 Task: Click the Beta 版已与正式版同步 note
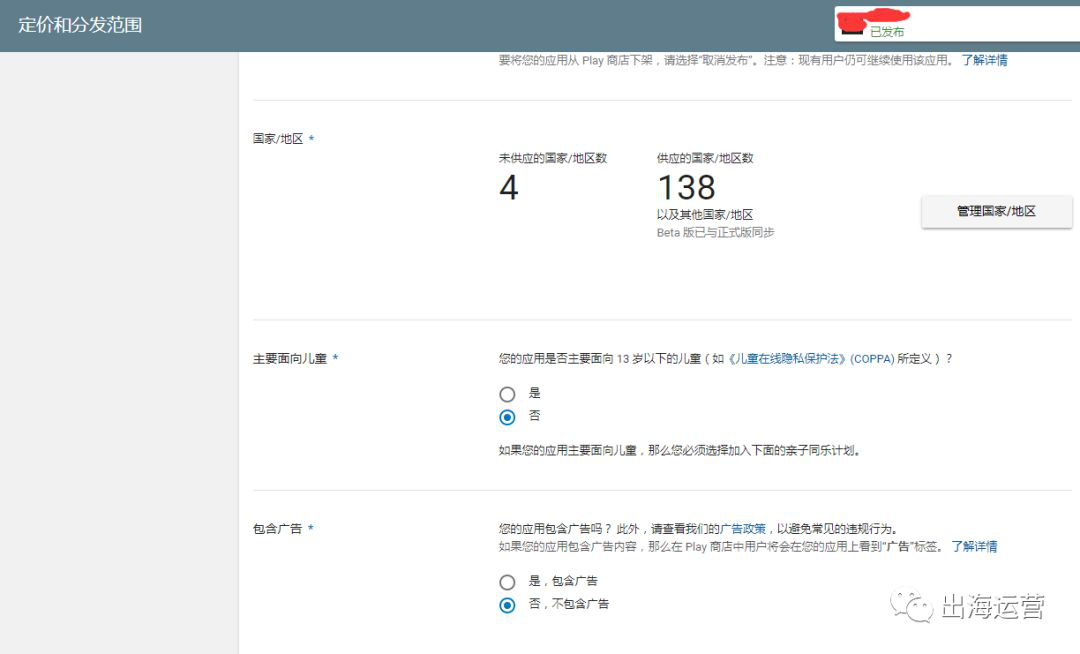click(715, 233)
